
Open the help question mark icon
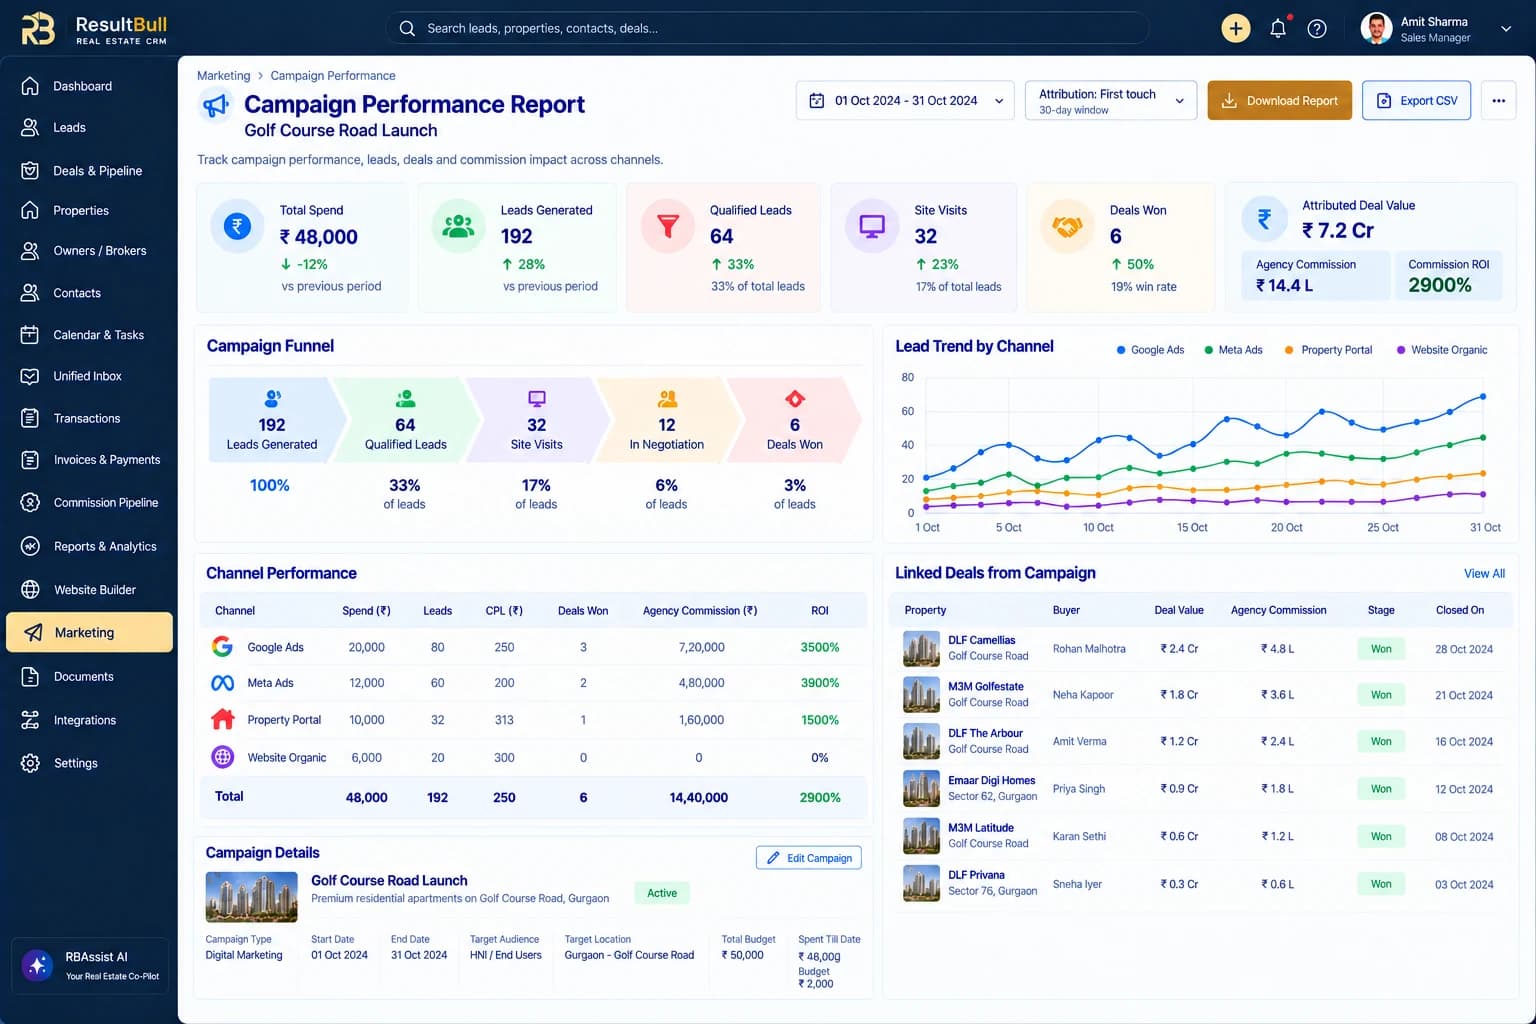[1317, 29]
